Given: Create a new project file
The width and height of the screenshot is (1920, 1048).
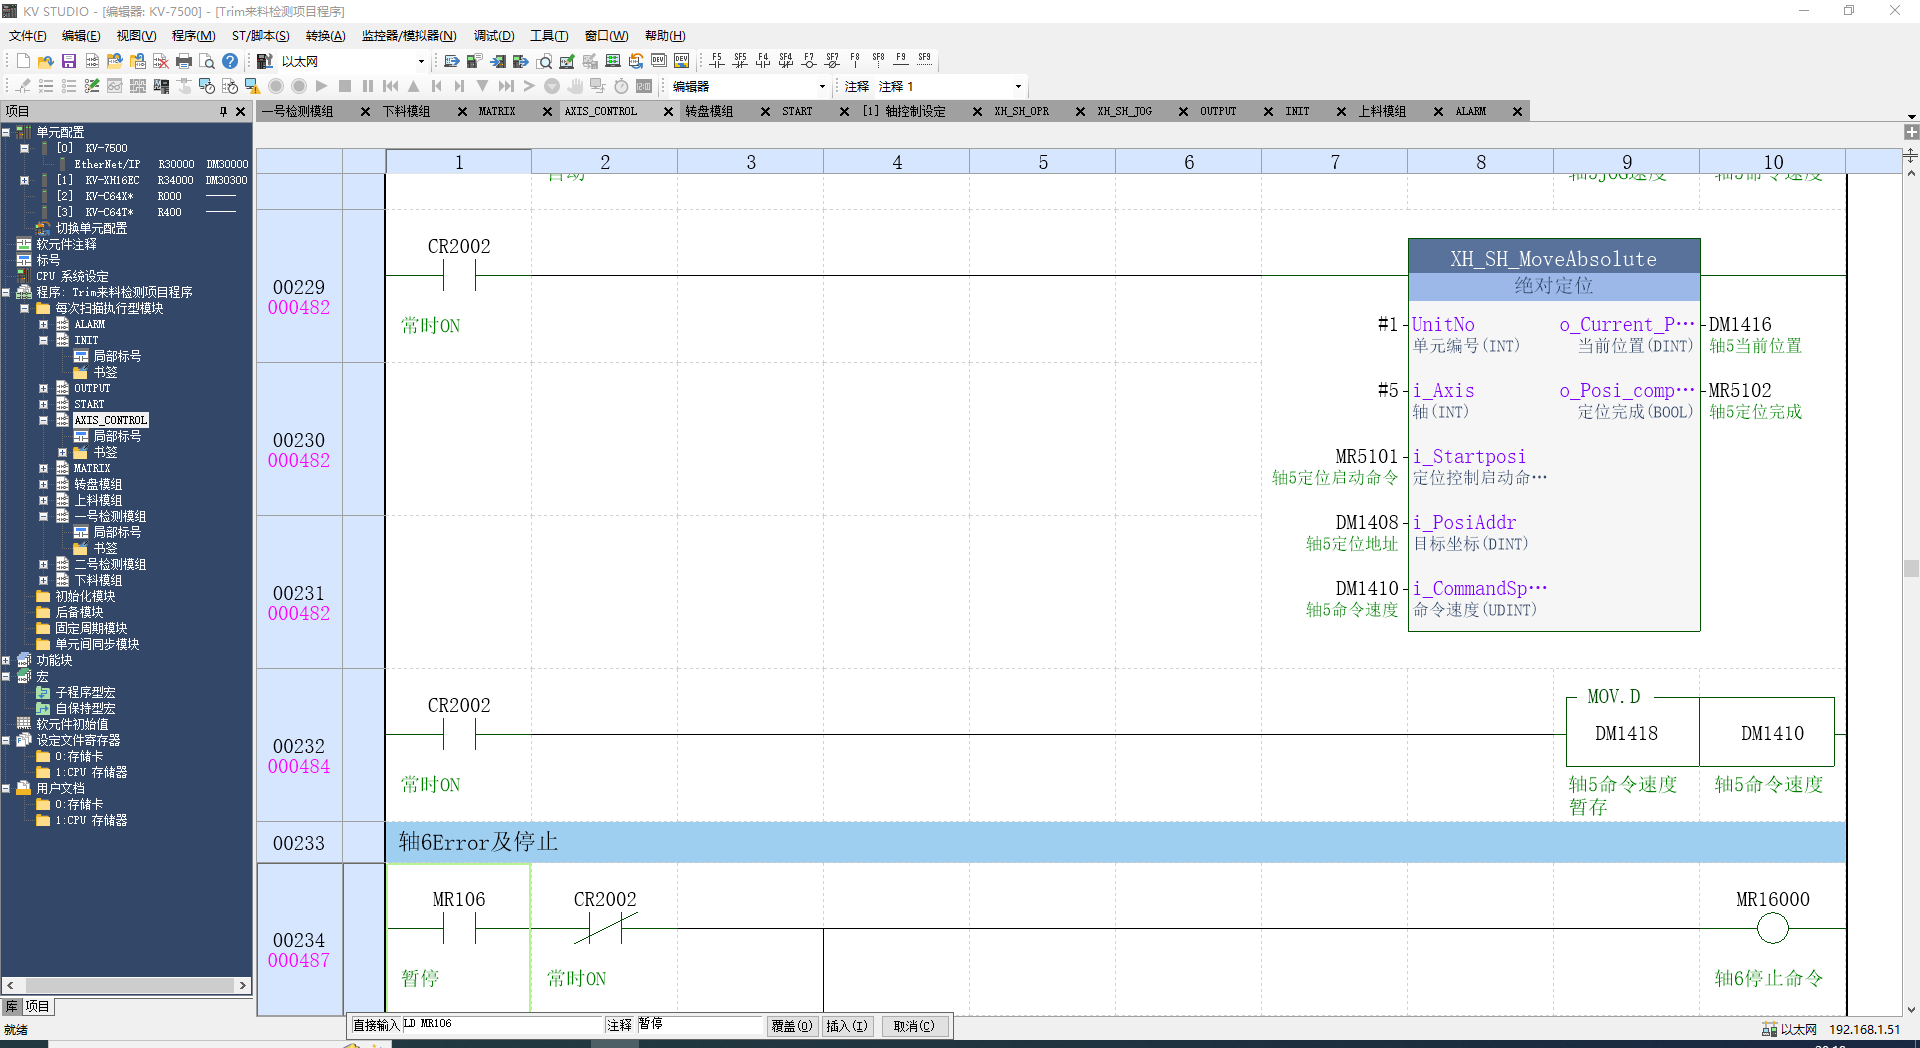Looking at the screenshot, I should pyautogui.click(x=23, y=61).
